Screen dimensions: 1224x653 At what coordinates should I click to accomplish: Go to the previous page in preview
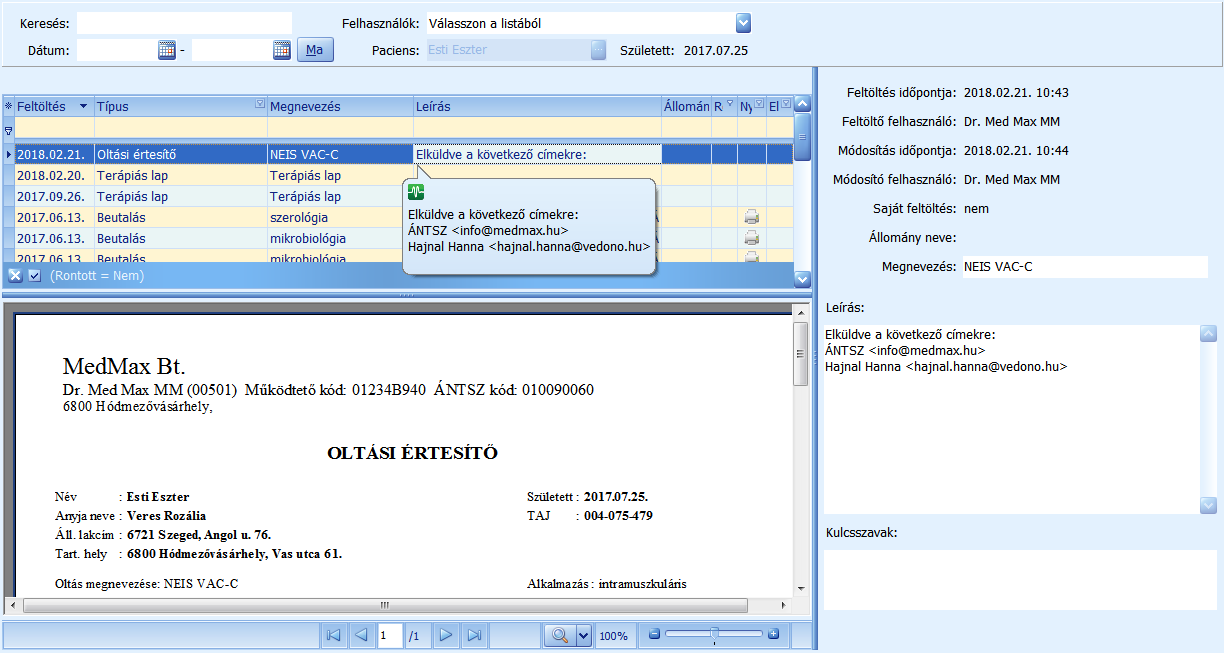tap(362, 635)
